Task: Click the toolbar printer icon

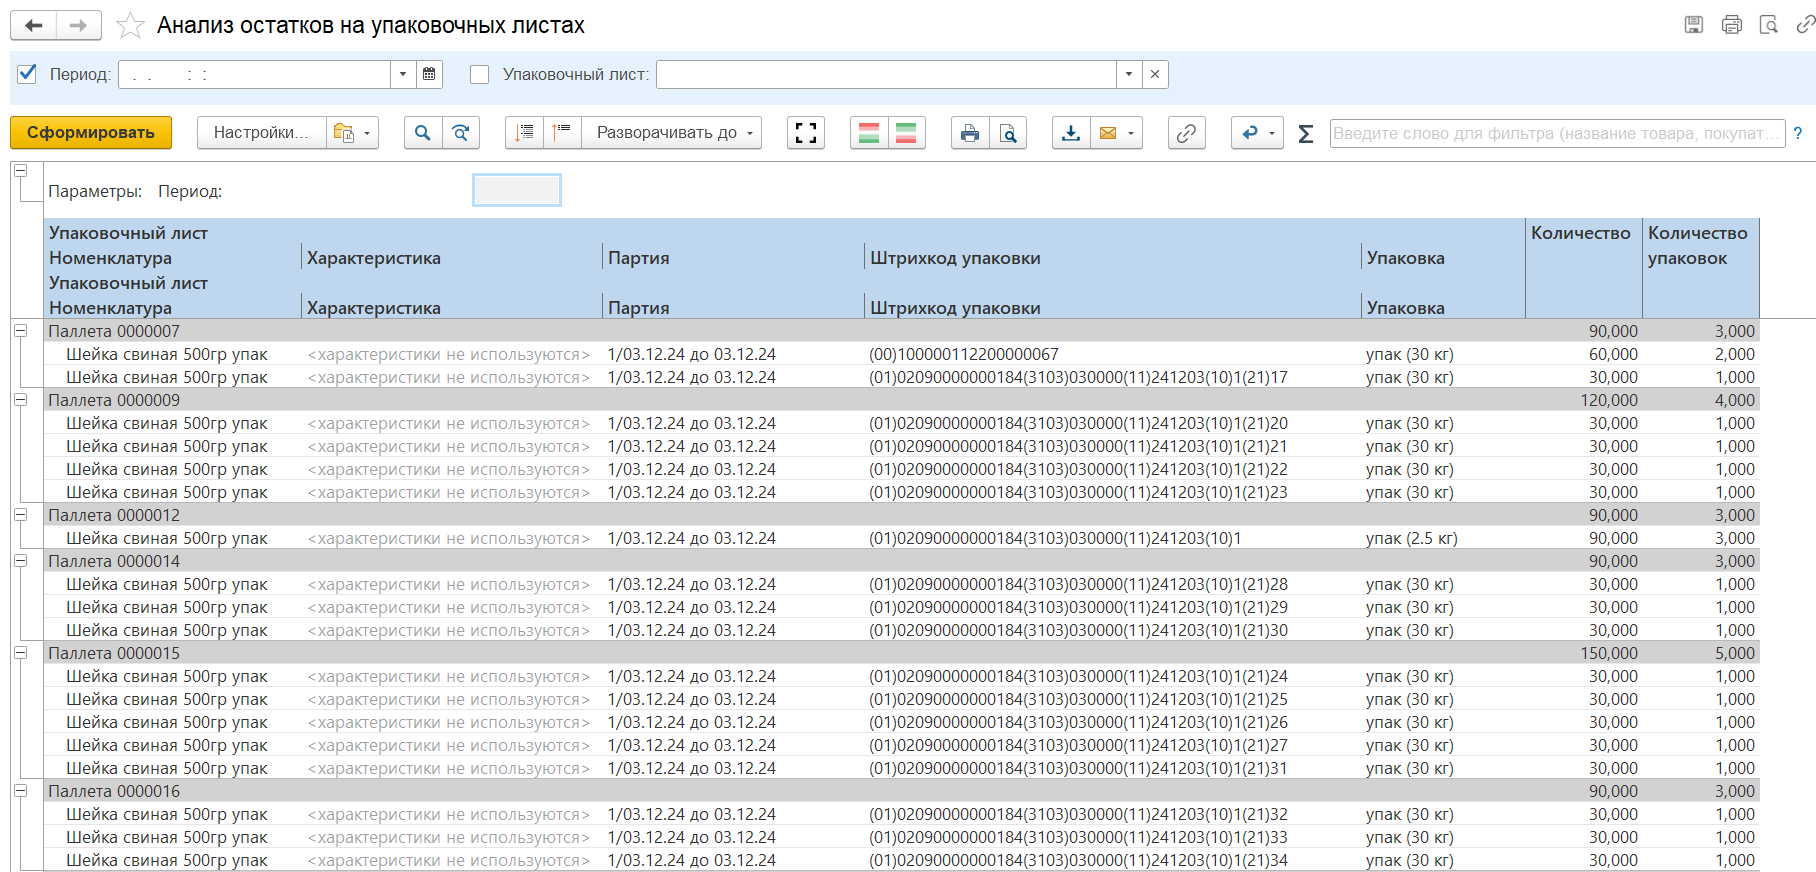Action: pos(969,133)
